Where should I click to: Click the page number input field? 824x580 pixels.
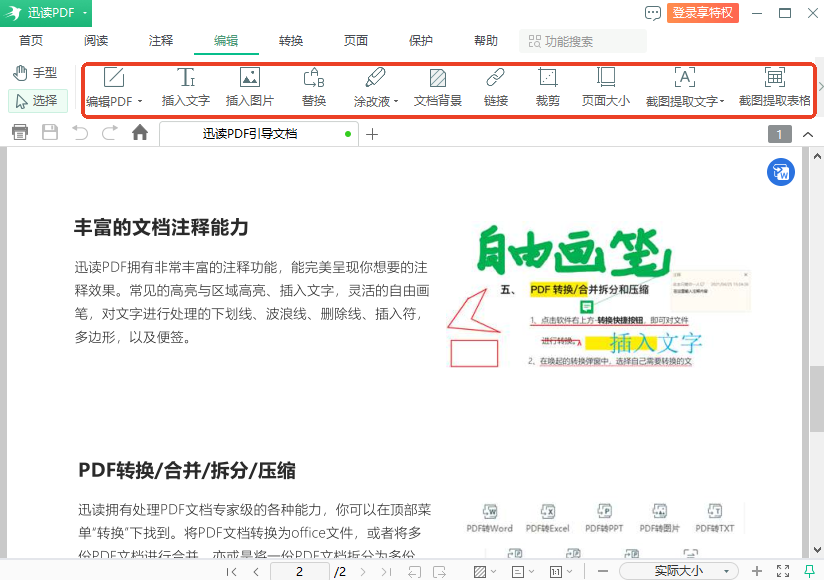pyautogui.click(x=300, y=572)
